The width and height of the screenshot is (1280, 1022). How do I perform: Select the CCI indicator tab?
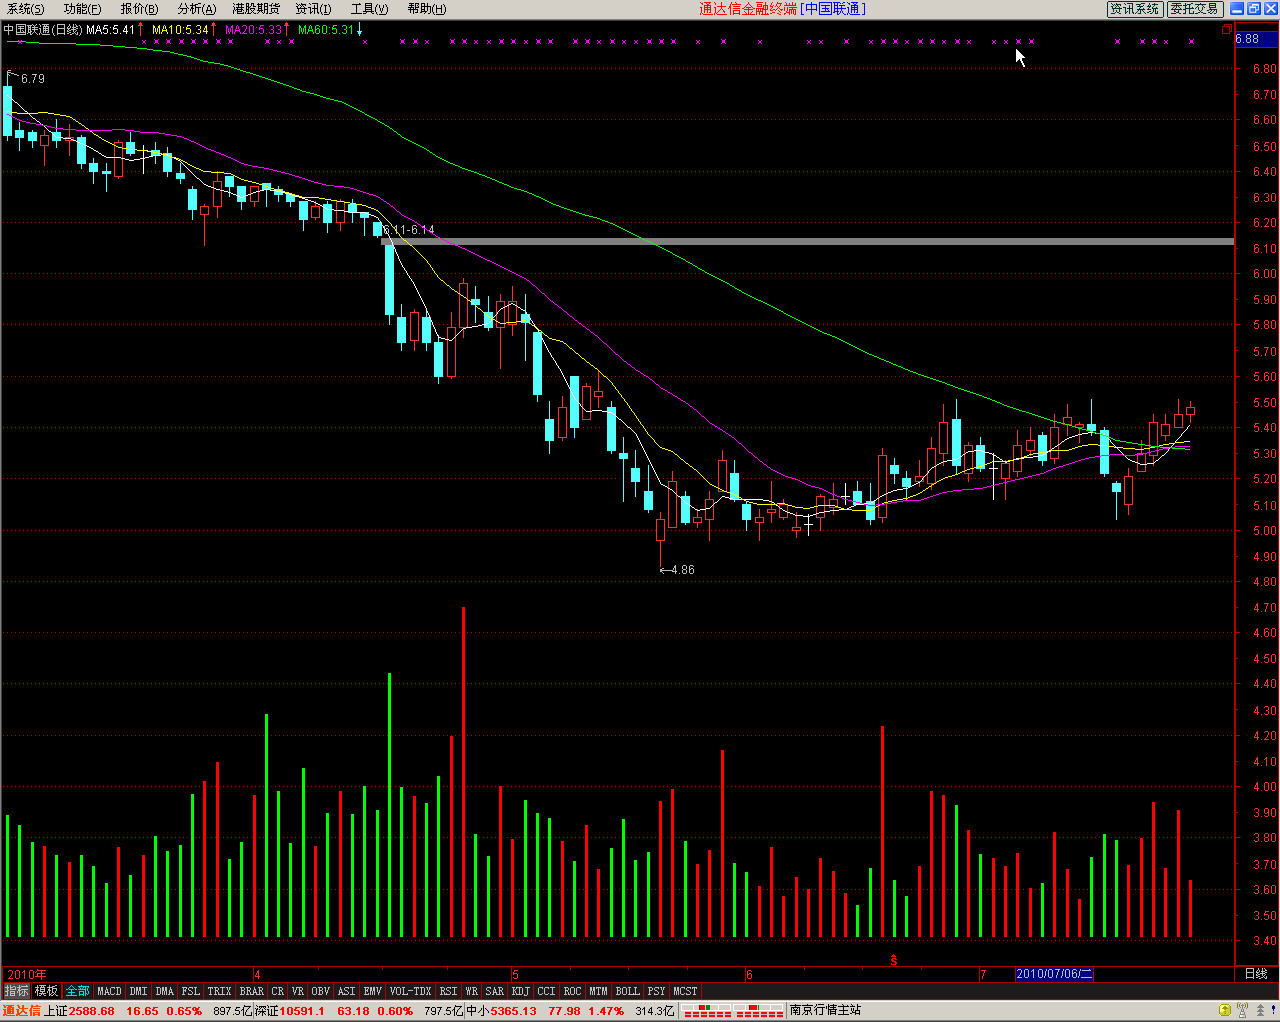click(x=546, y=991)
